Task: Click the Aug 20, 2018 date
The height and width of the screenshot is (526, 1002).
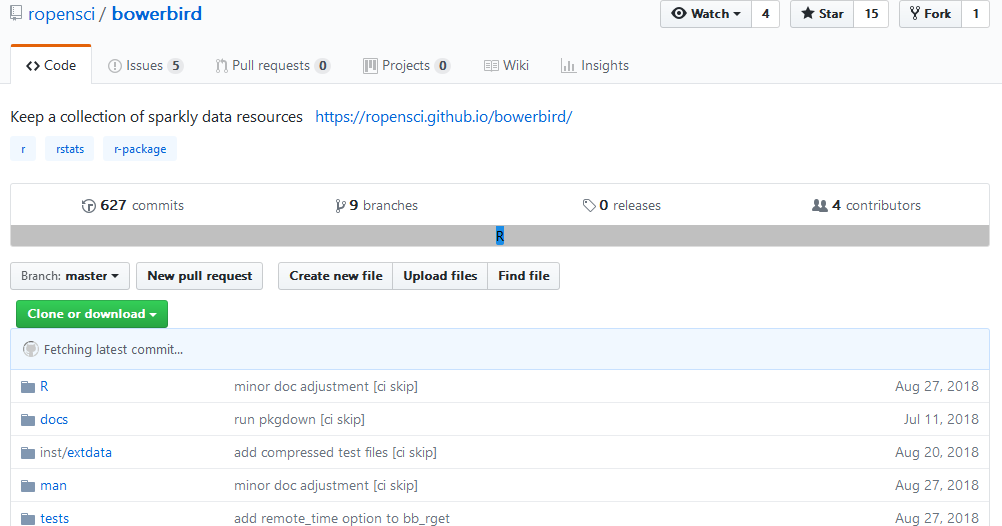Action: coord(937,453)
